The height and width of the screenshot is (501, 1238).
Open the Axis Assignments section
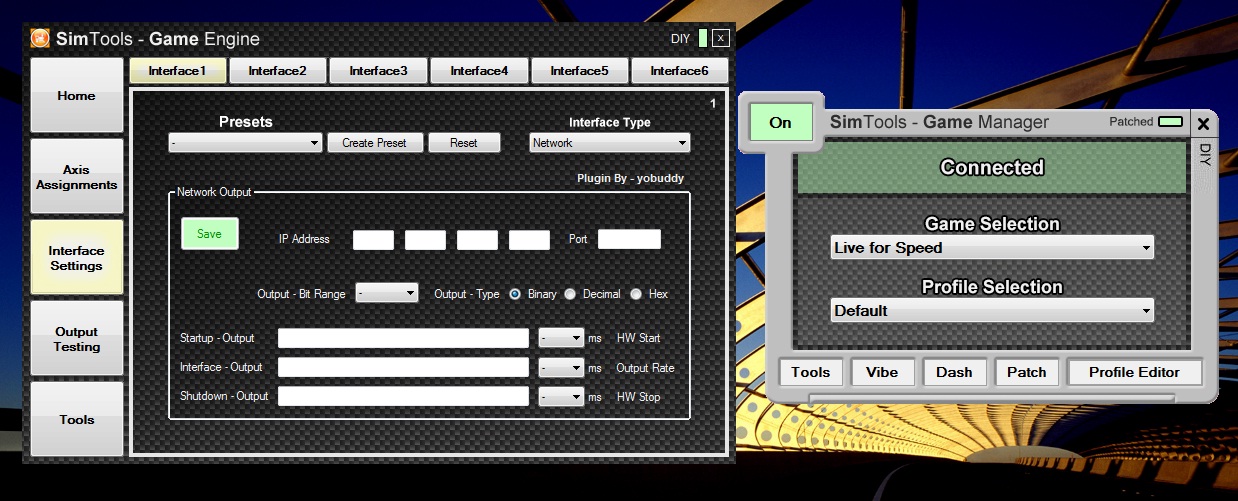pos(77,177)
